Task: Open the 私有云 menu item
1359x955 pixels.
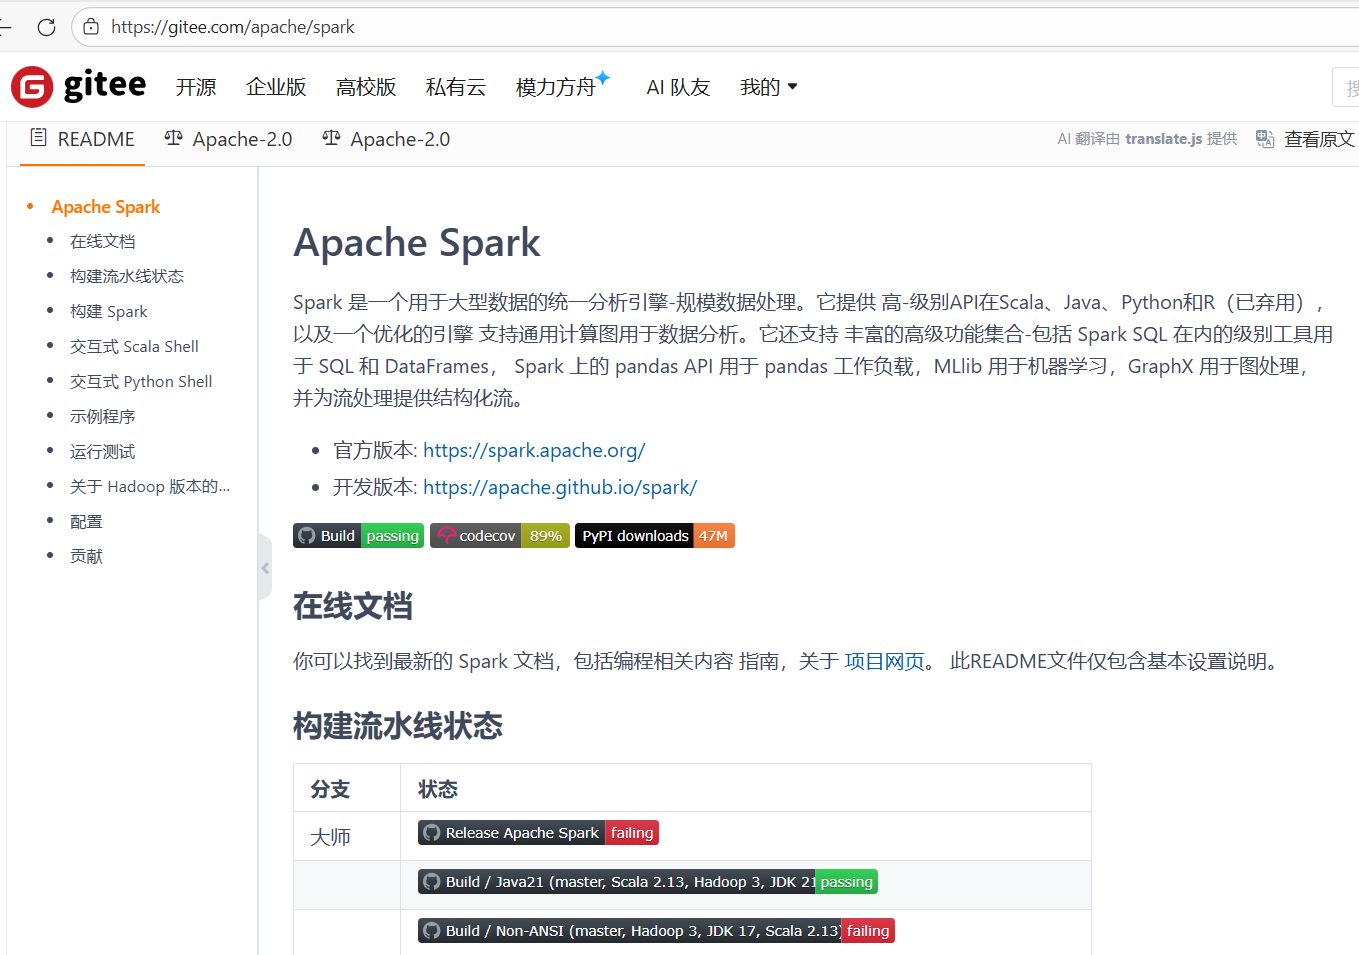Action: pos(456,87)
